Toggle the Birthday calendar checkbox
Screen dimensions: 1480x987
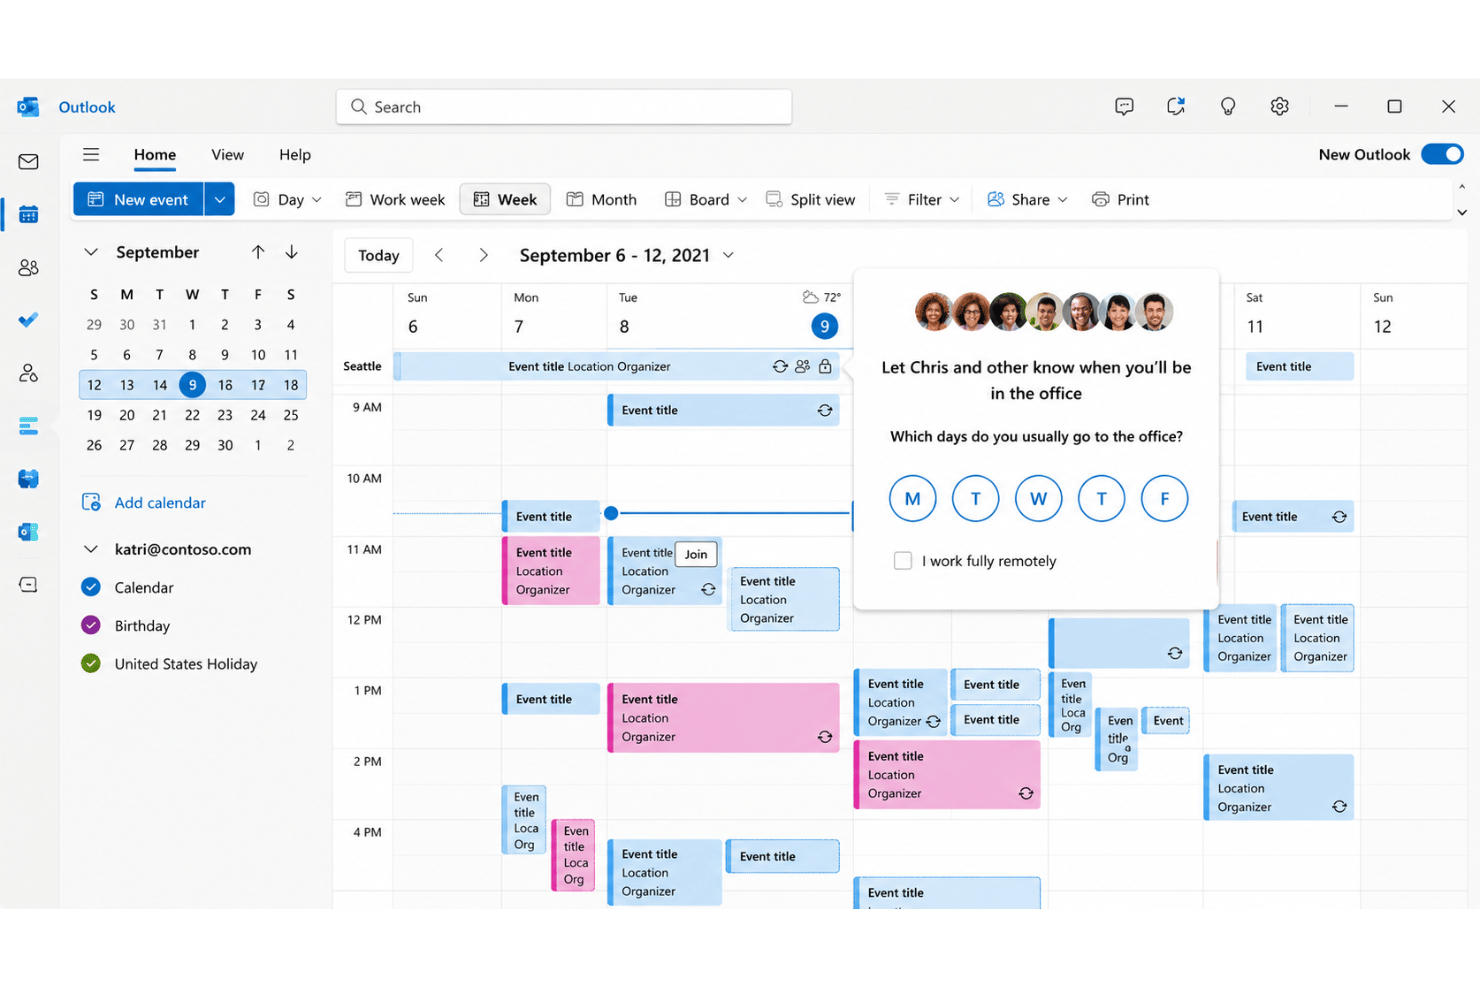point(91,625)
